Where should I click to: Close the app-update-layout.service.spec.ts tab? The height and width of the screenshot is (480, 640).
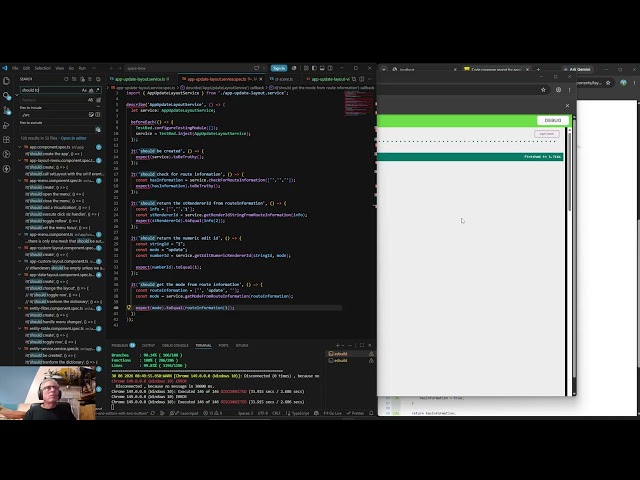tap(261, 79)
